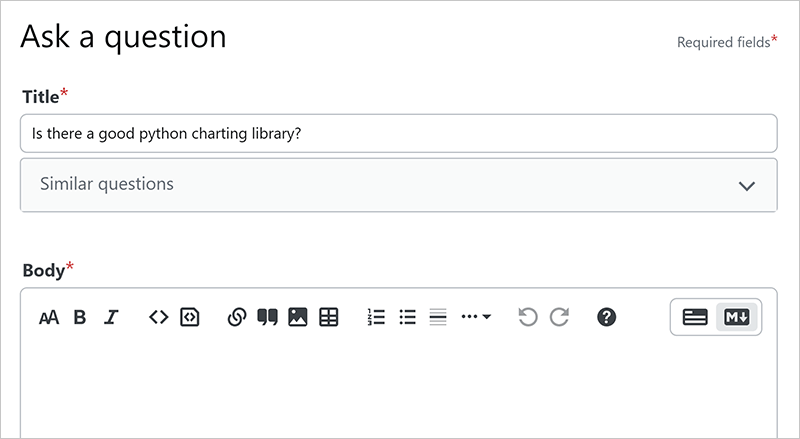Insert a horizontal rule
Screen dimensions: 800x439
[x=437, y=317]
